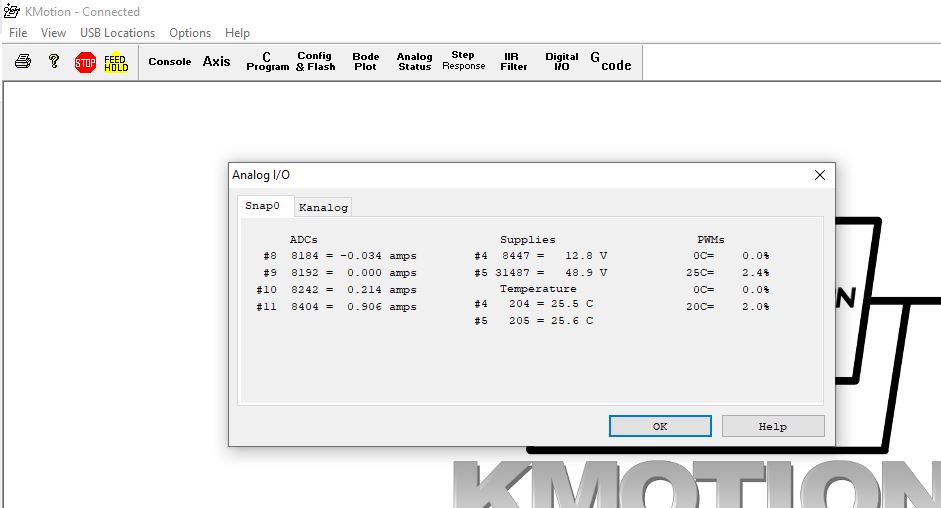The image size is (941, 508).
Task: Open the Console toolbar button
Action: 169,62
